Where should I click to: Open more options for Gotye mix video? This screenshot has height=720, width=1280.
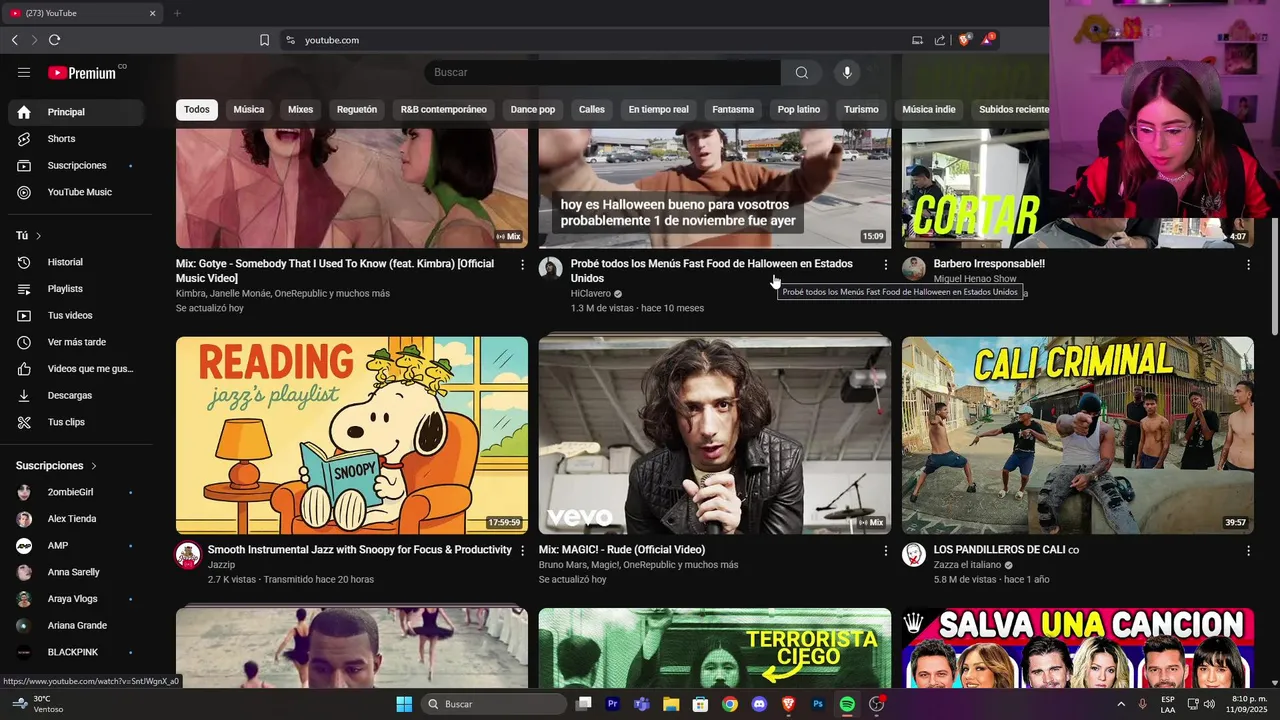(x=522, y=264)
